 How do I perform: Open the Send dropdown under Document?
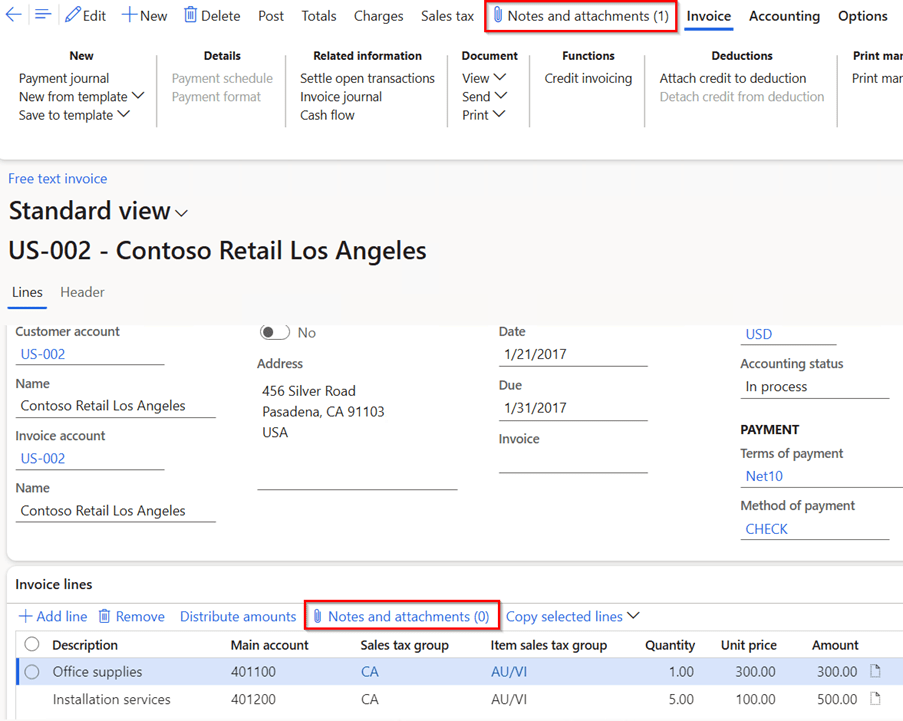pos(501,96)
